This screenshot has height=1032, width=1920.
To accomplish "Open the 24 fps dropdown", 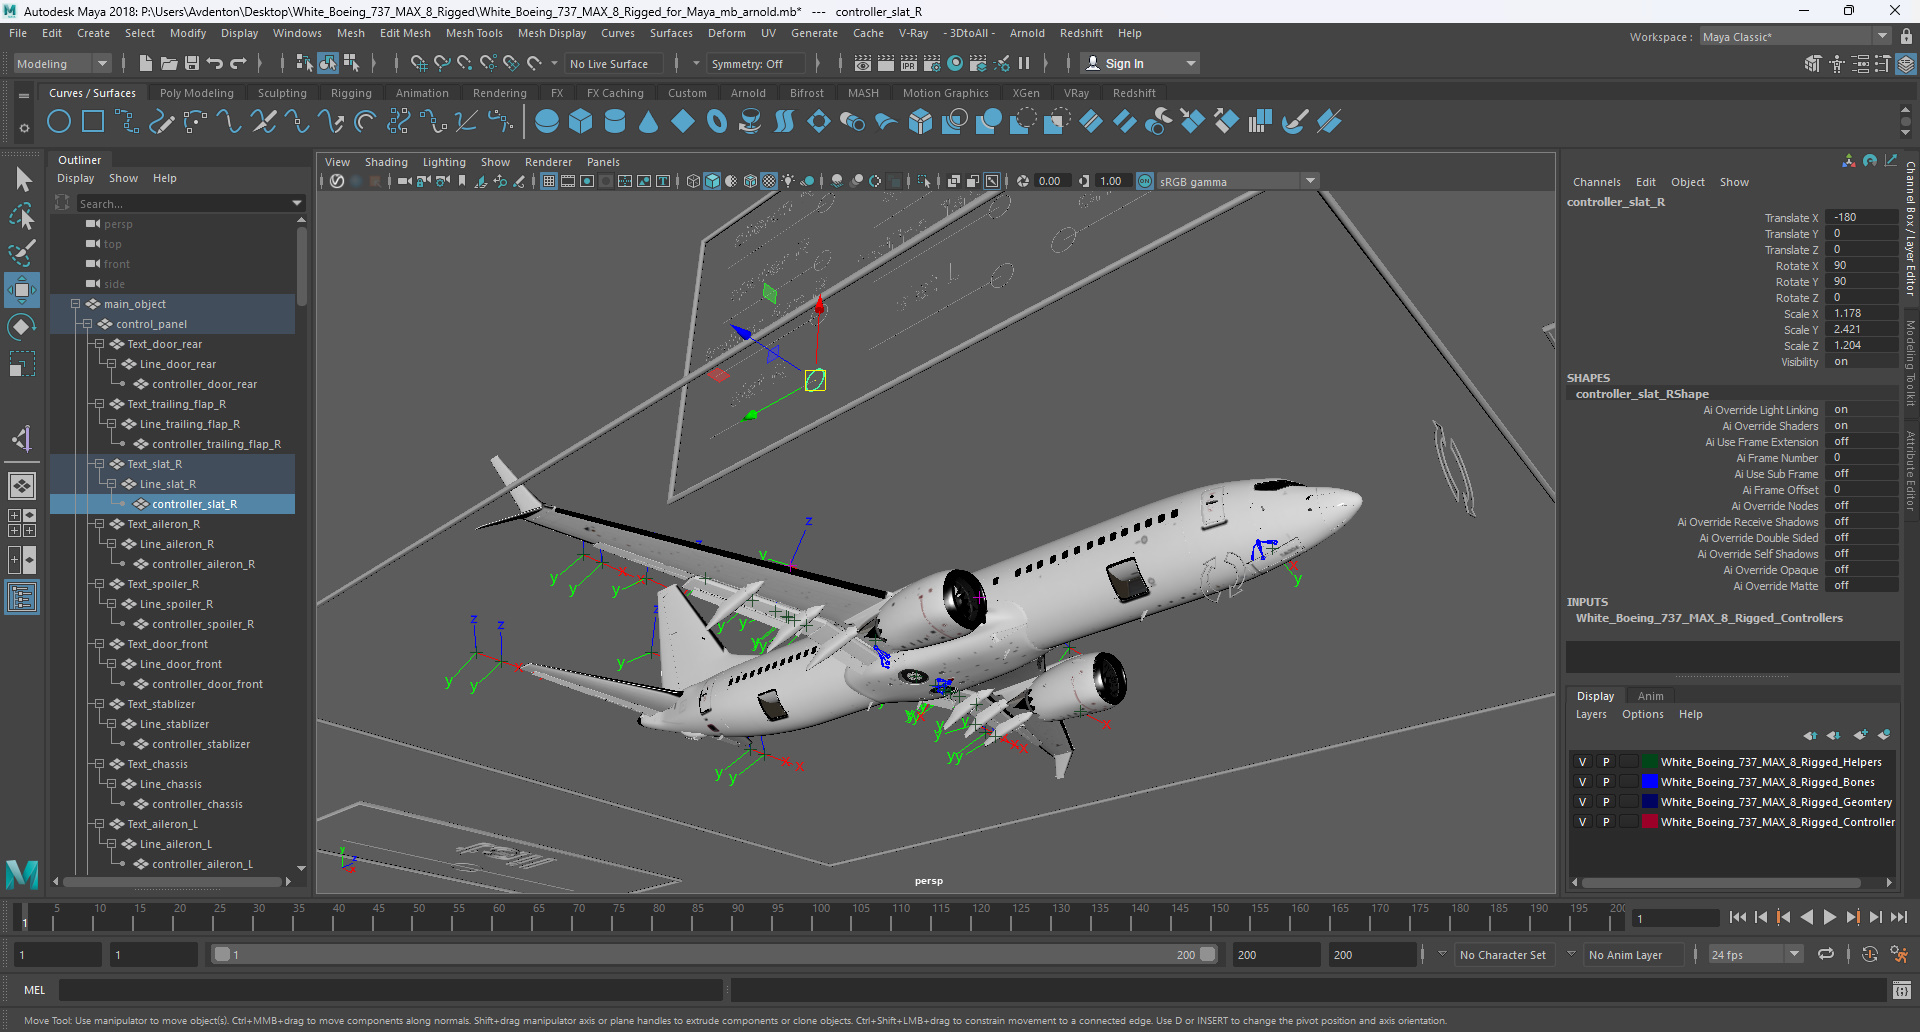I will [1755, 955].
